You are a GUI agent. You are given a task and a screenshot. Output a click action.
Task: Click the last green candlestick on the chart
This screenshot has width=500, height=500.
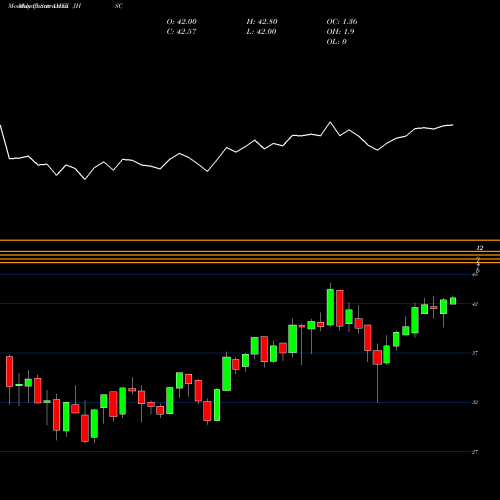click(453, 301)
